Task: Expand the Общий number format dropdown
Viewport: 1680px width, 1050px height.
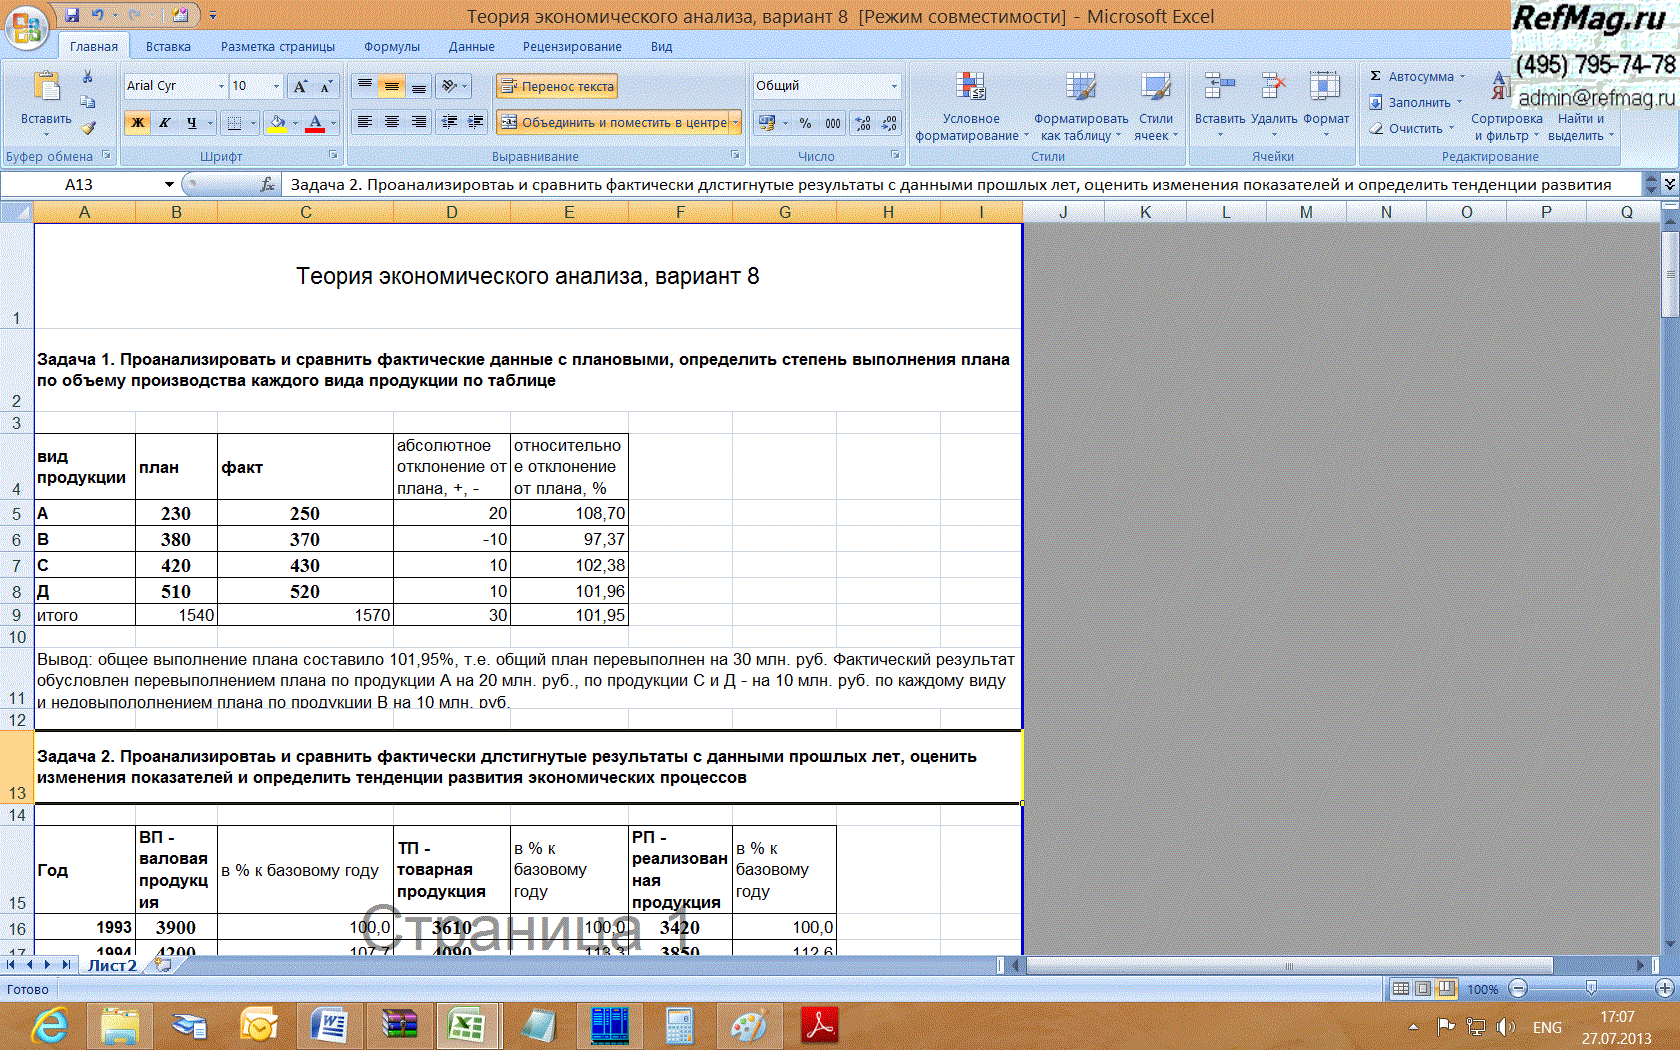Action: coord(894,87)
